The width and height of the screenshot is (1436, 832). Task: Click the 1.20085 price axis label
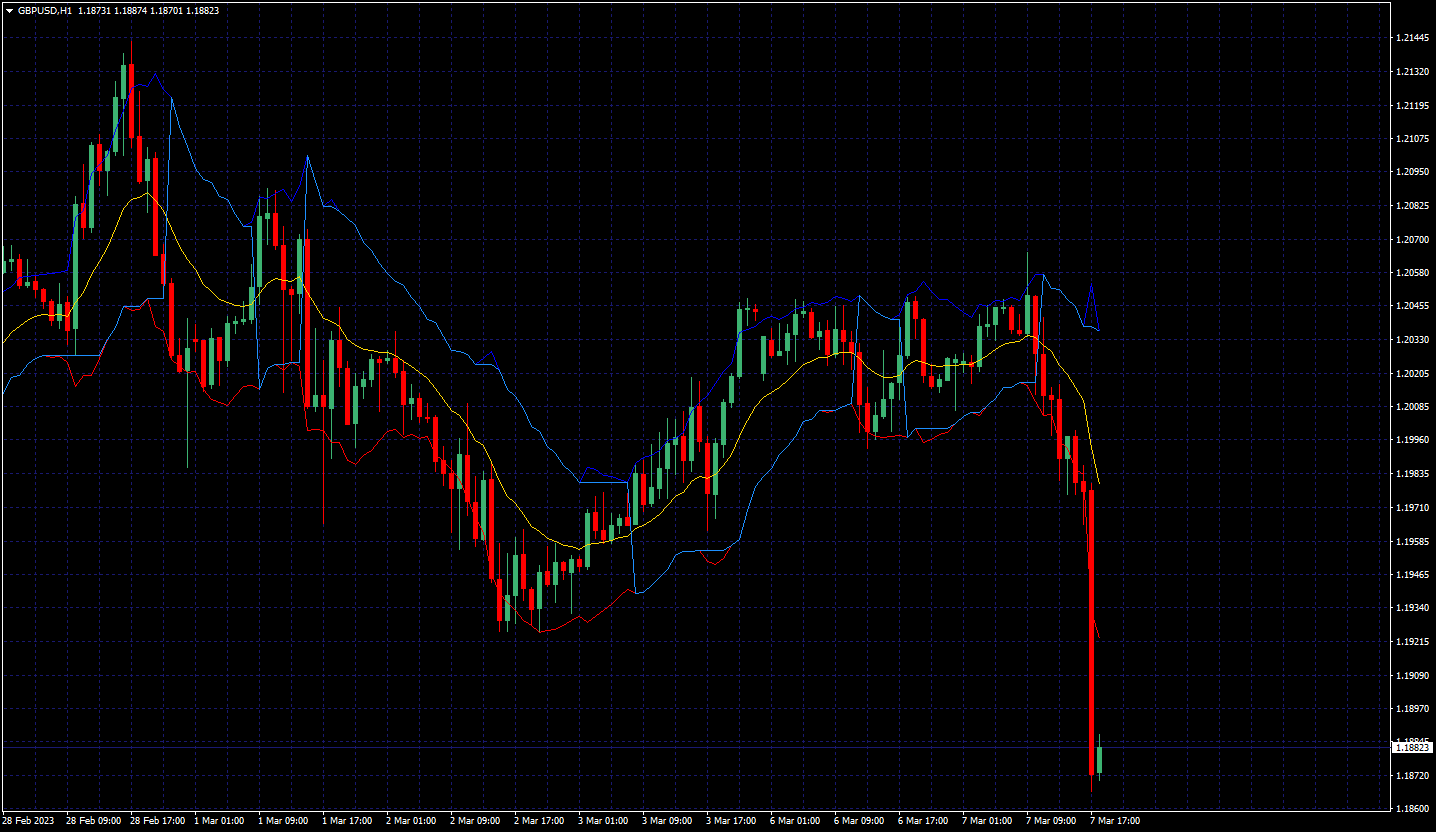[x=1412, y=407]
